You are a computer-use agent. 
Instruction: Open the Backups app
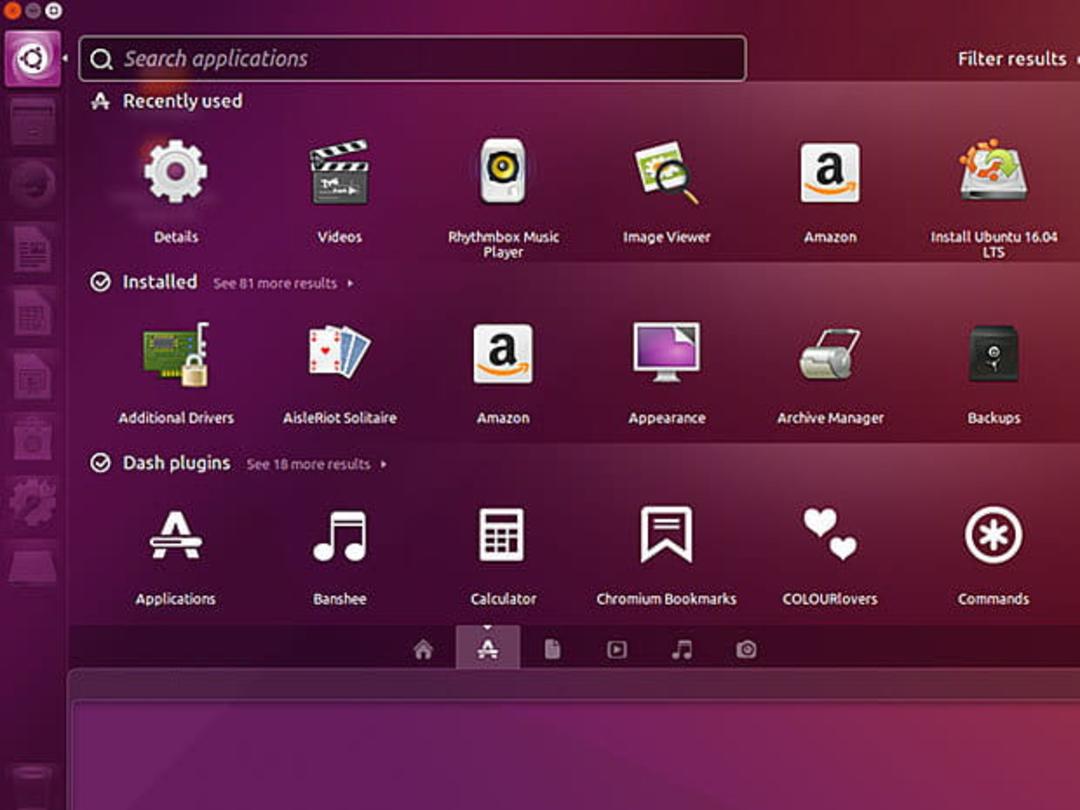993,353
